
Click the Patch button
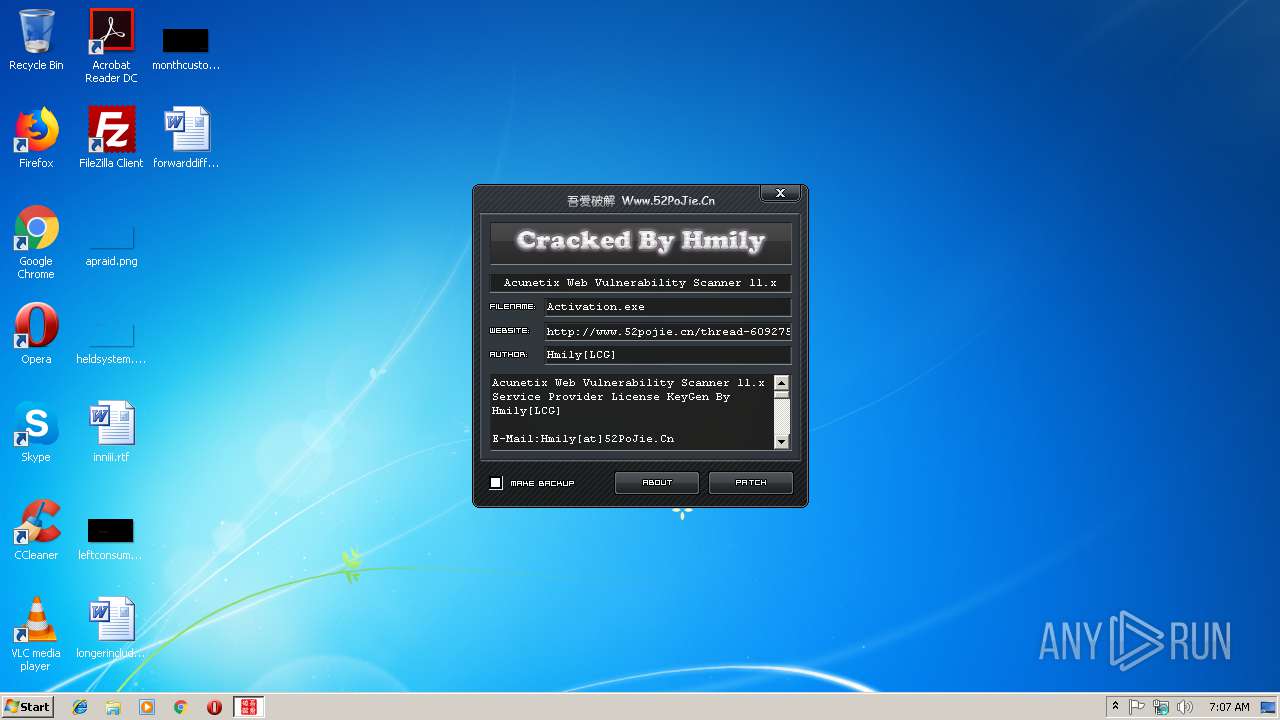751,483
